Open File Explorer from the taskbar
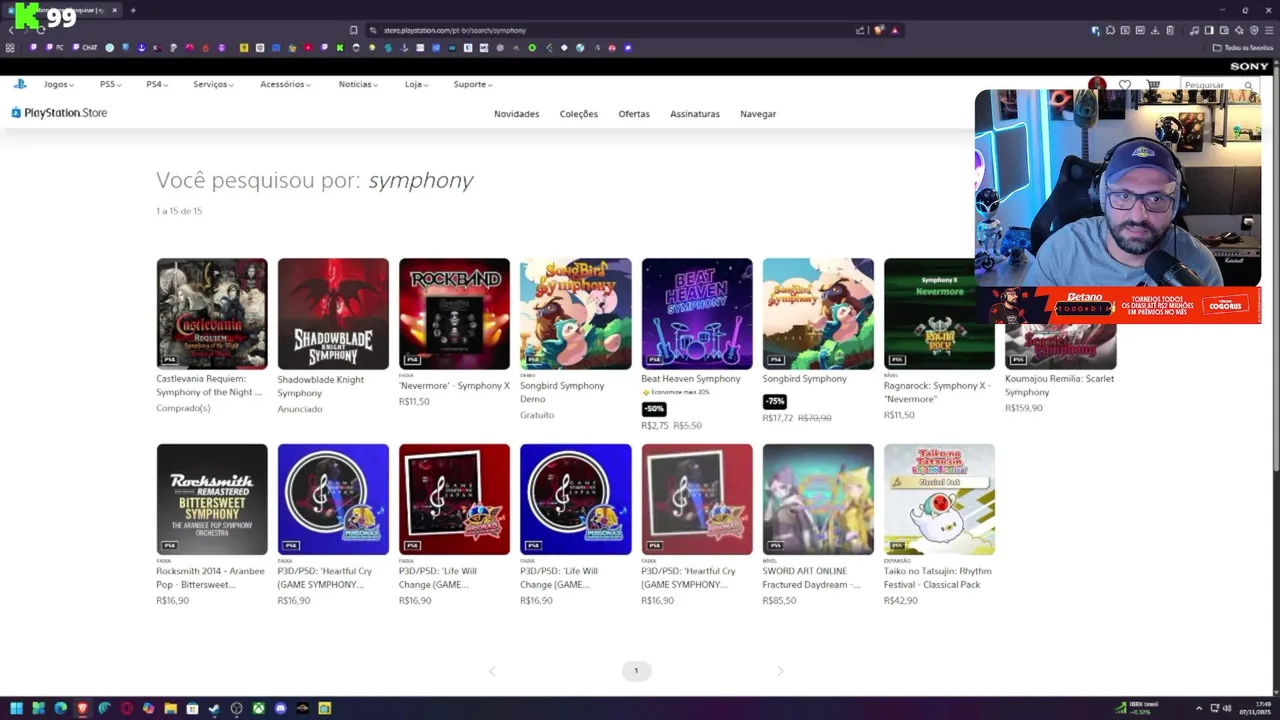Viewport: 1280px width, 720px height. 170,708
